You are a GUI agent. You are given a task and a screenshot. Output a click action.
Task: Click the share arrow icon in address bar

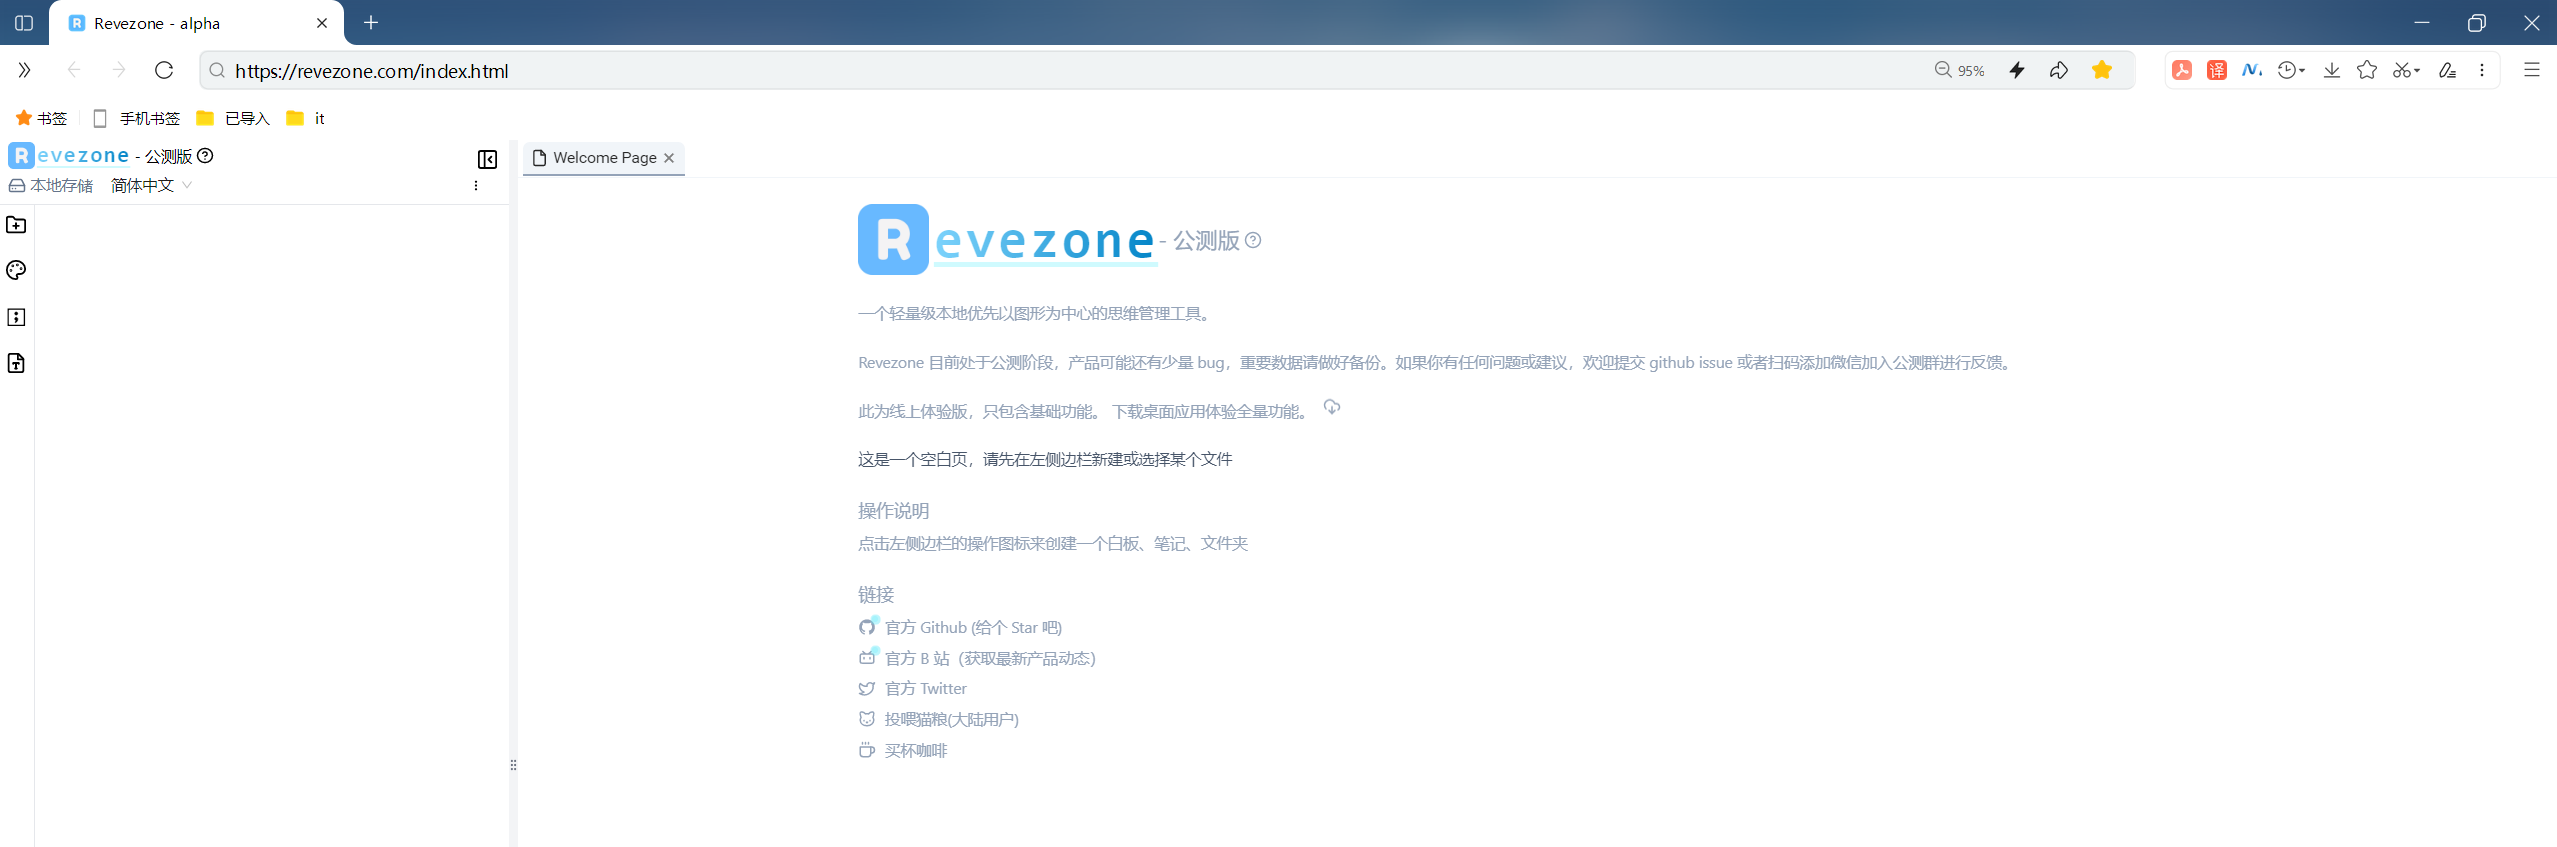pyautogui.click(x=2059, y=70)
